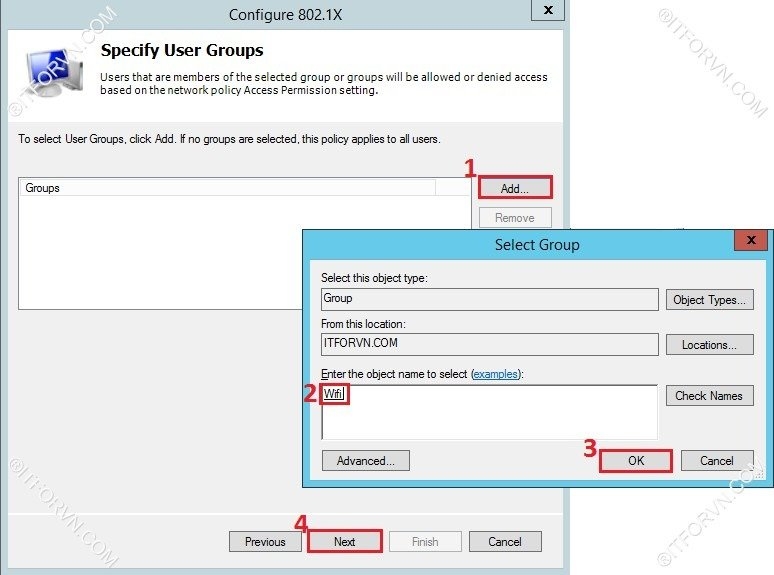The width and height of the screenshot is (774, 575).
Task: Close the Configure 802.1X wizard window
Action: pos(547,11)
